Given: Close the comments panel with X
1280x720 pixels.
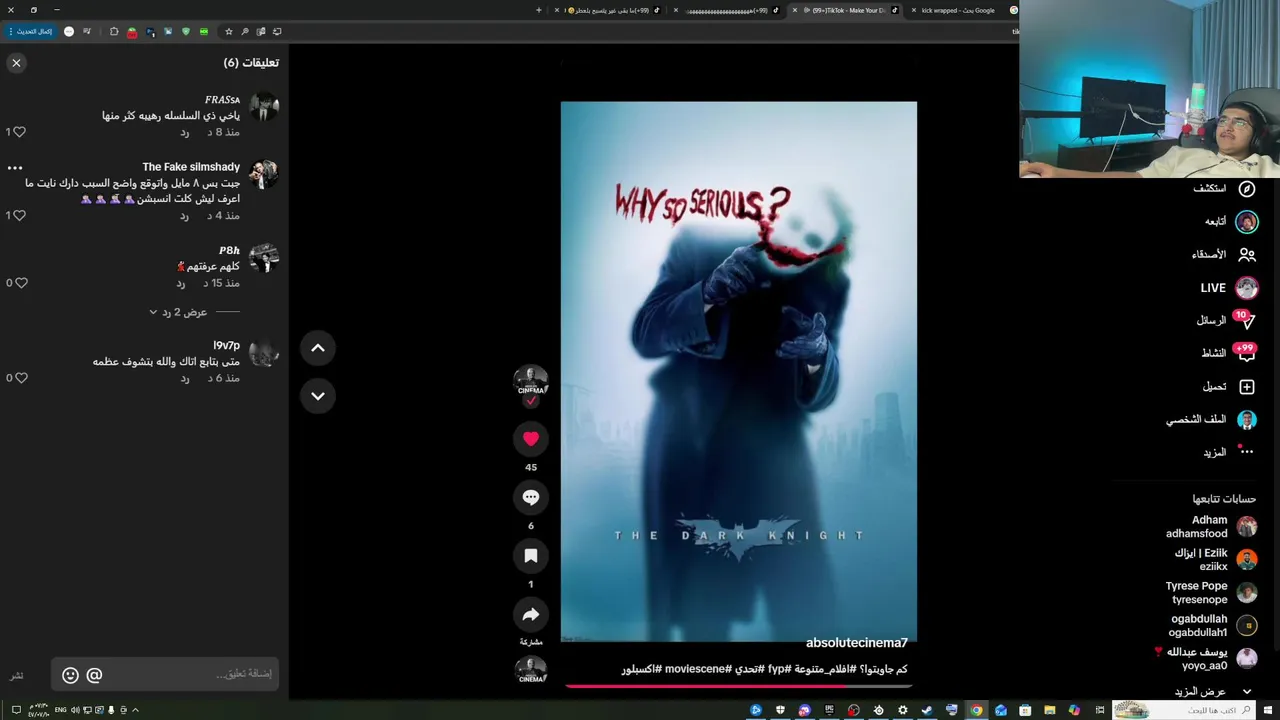Looking at the screenshot, I should (x=16, y=63).
